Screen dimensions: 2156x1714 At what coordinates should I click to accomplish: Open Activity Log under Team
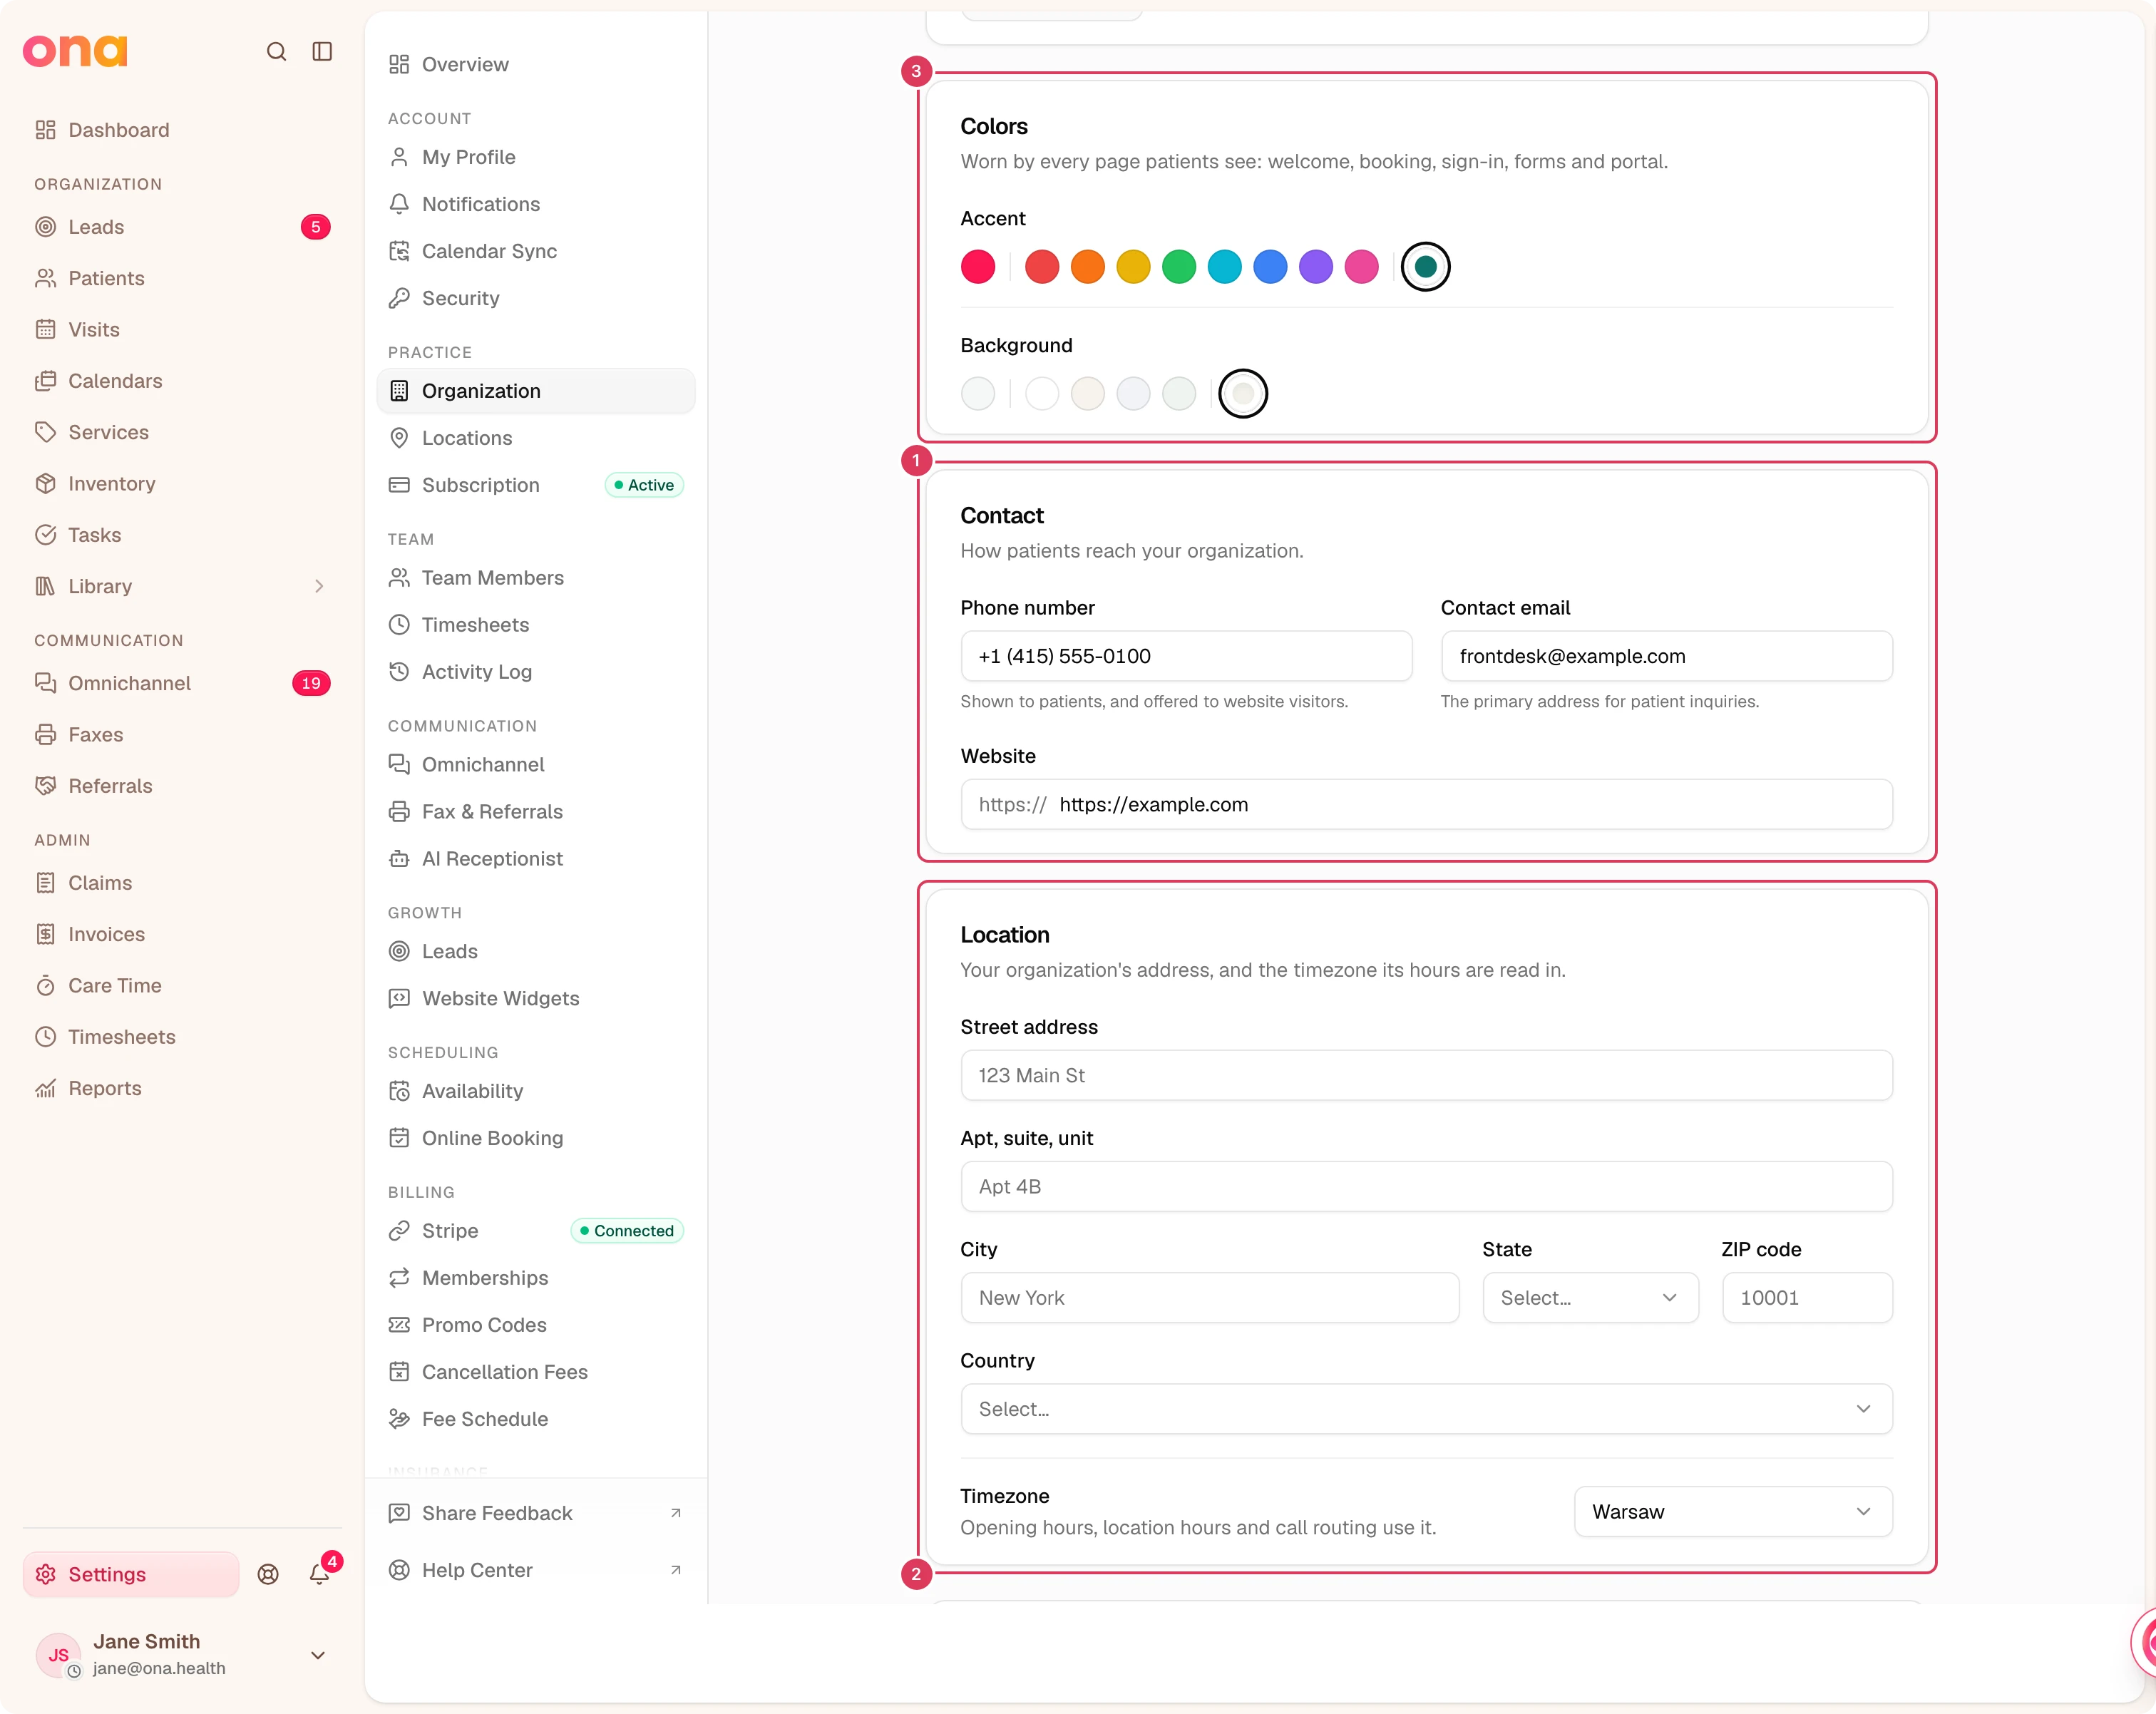[536, 672]
